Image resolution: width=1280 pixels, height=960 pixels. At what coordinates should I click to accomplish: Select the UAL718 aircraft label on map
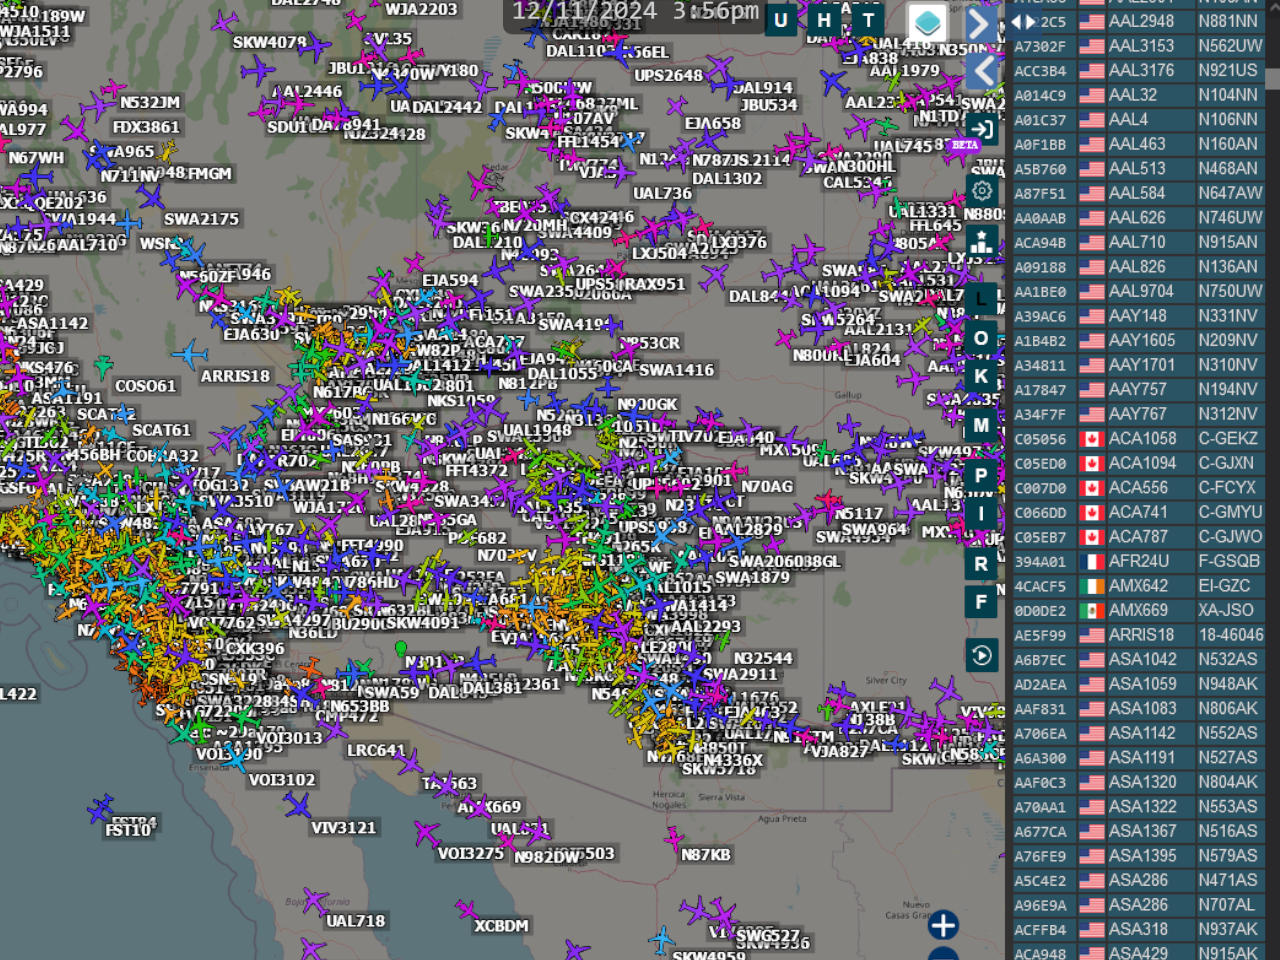click(x=355, y=921)
